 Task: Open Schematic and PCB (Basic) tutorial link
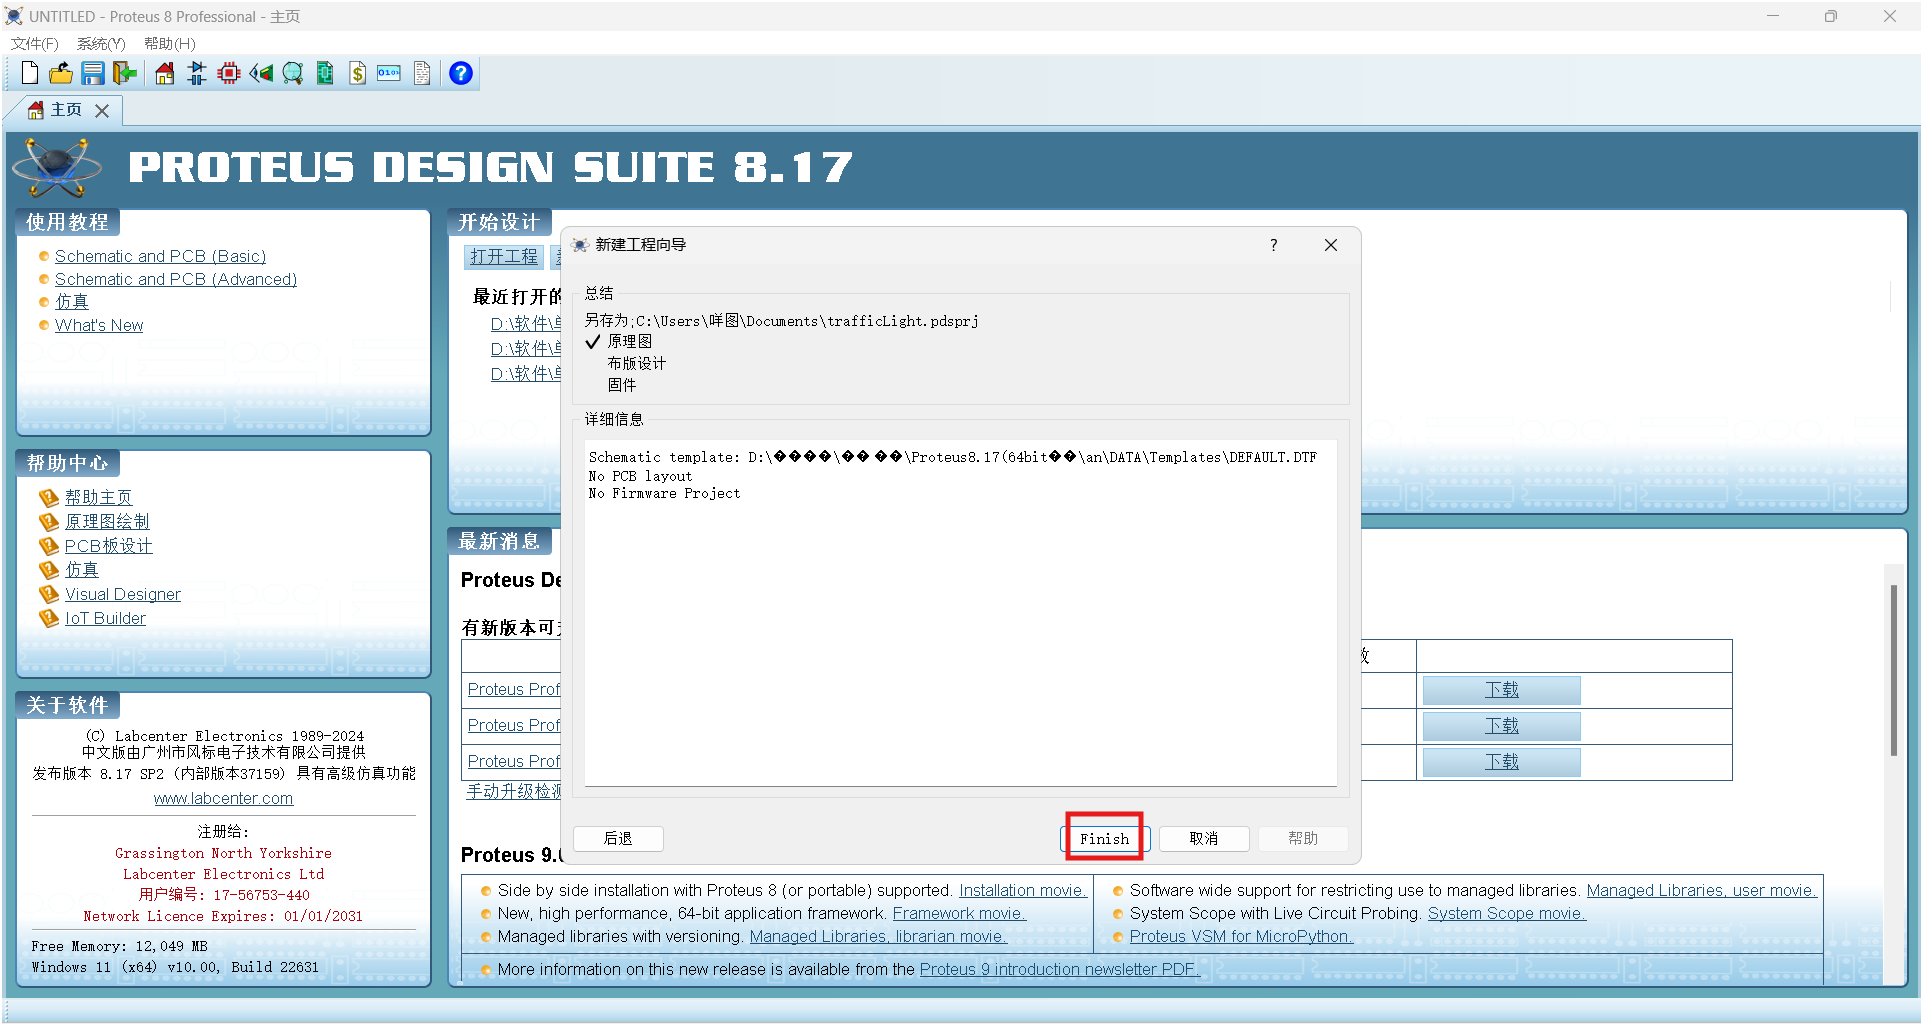(x=160, y=256)
